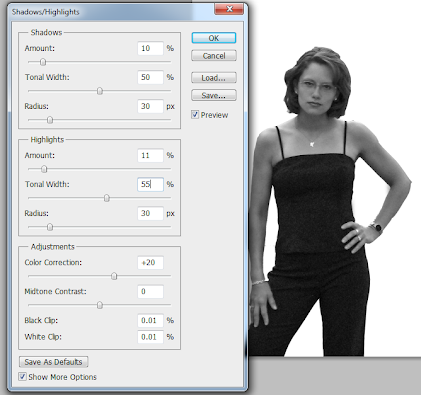Click the Cancel button

coord(214,56)
